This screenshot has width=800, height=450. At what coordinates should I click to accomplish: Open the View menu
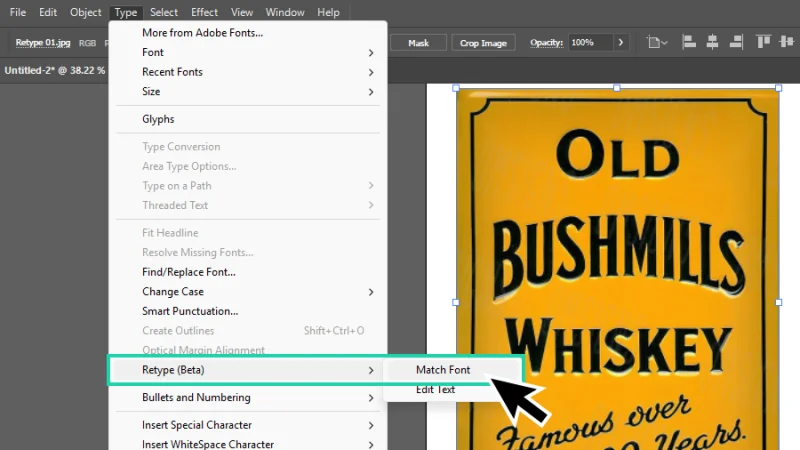[x=242, y=12]
